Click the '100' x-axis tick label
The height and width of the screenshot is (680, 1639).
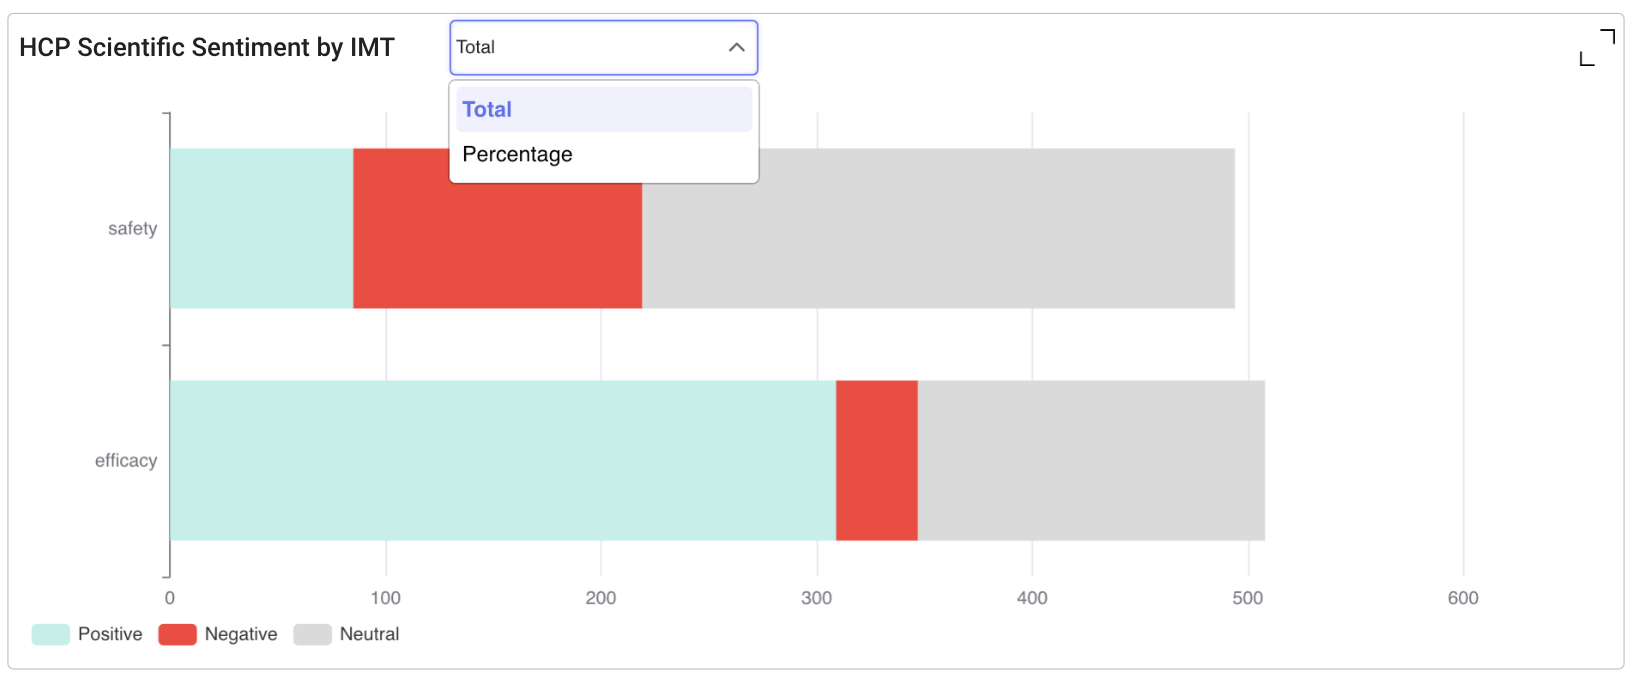click(385, 598)
